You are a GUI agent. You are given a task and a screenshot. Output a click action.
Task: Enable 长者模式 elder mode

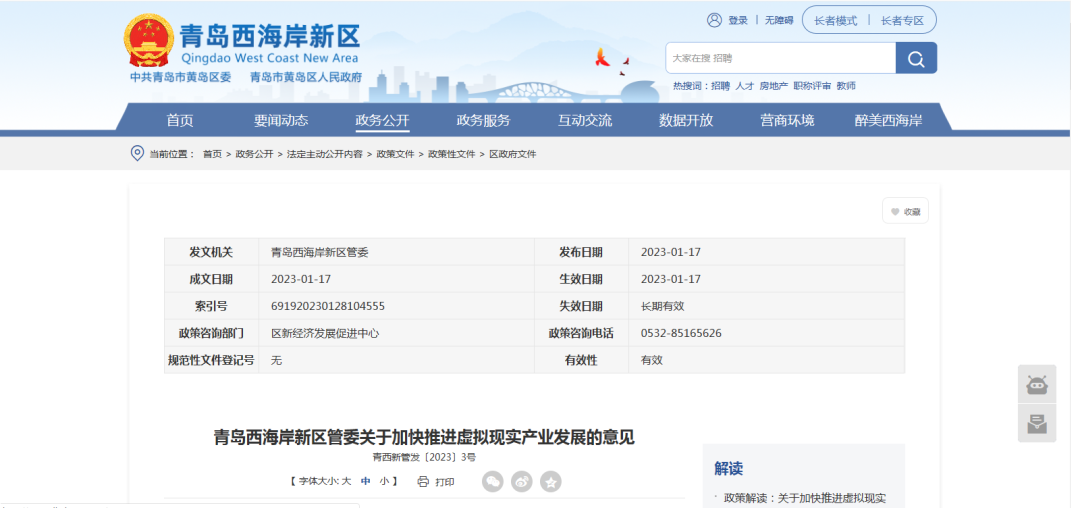[x=835, y=20]
